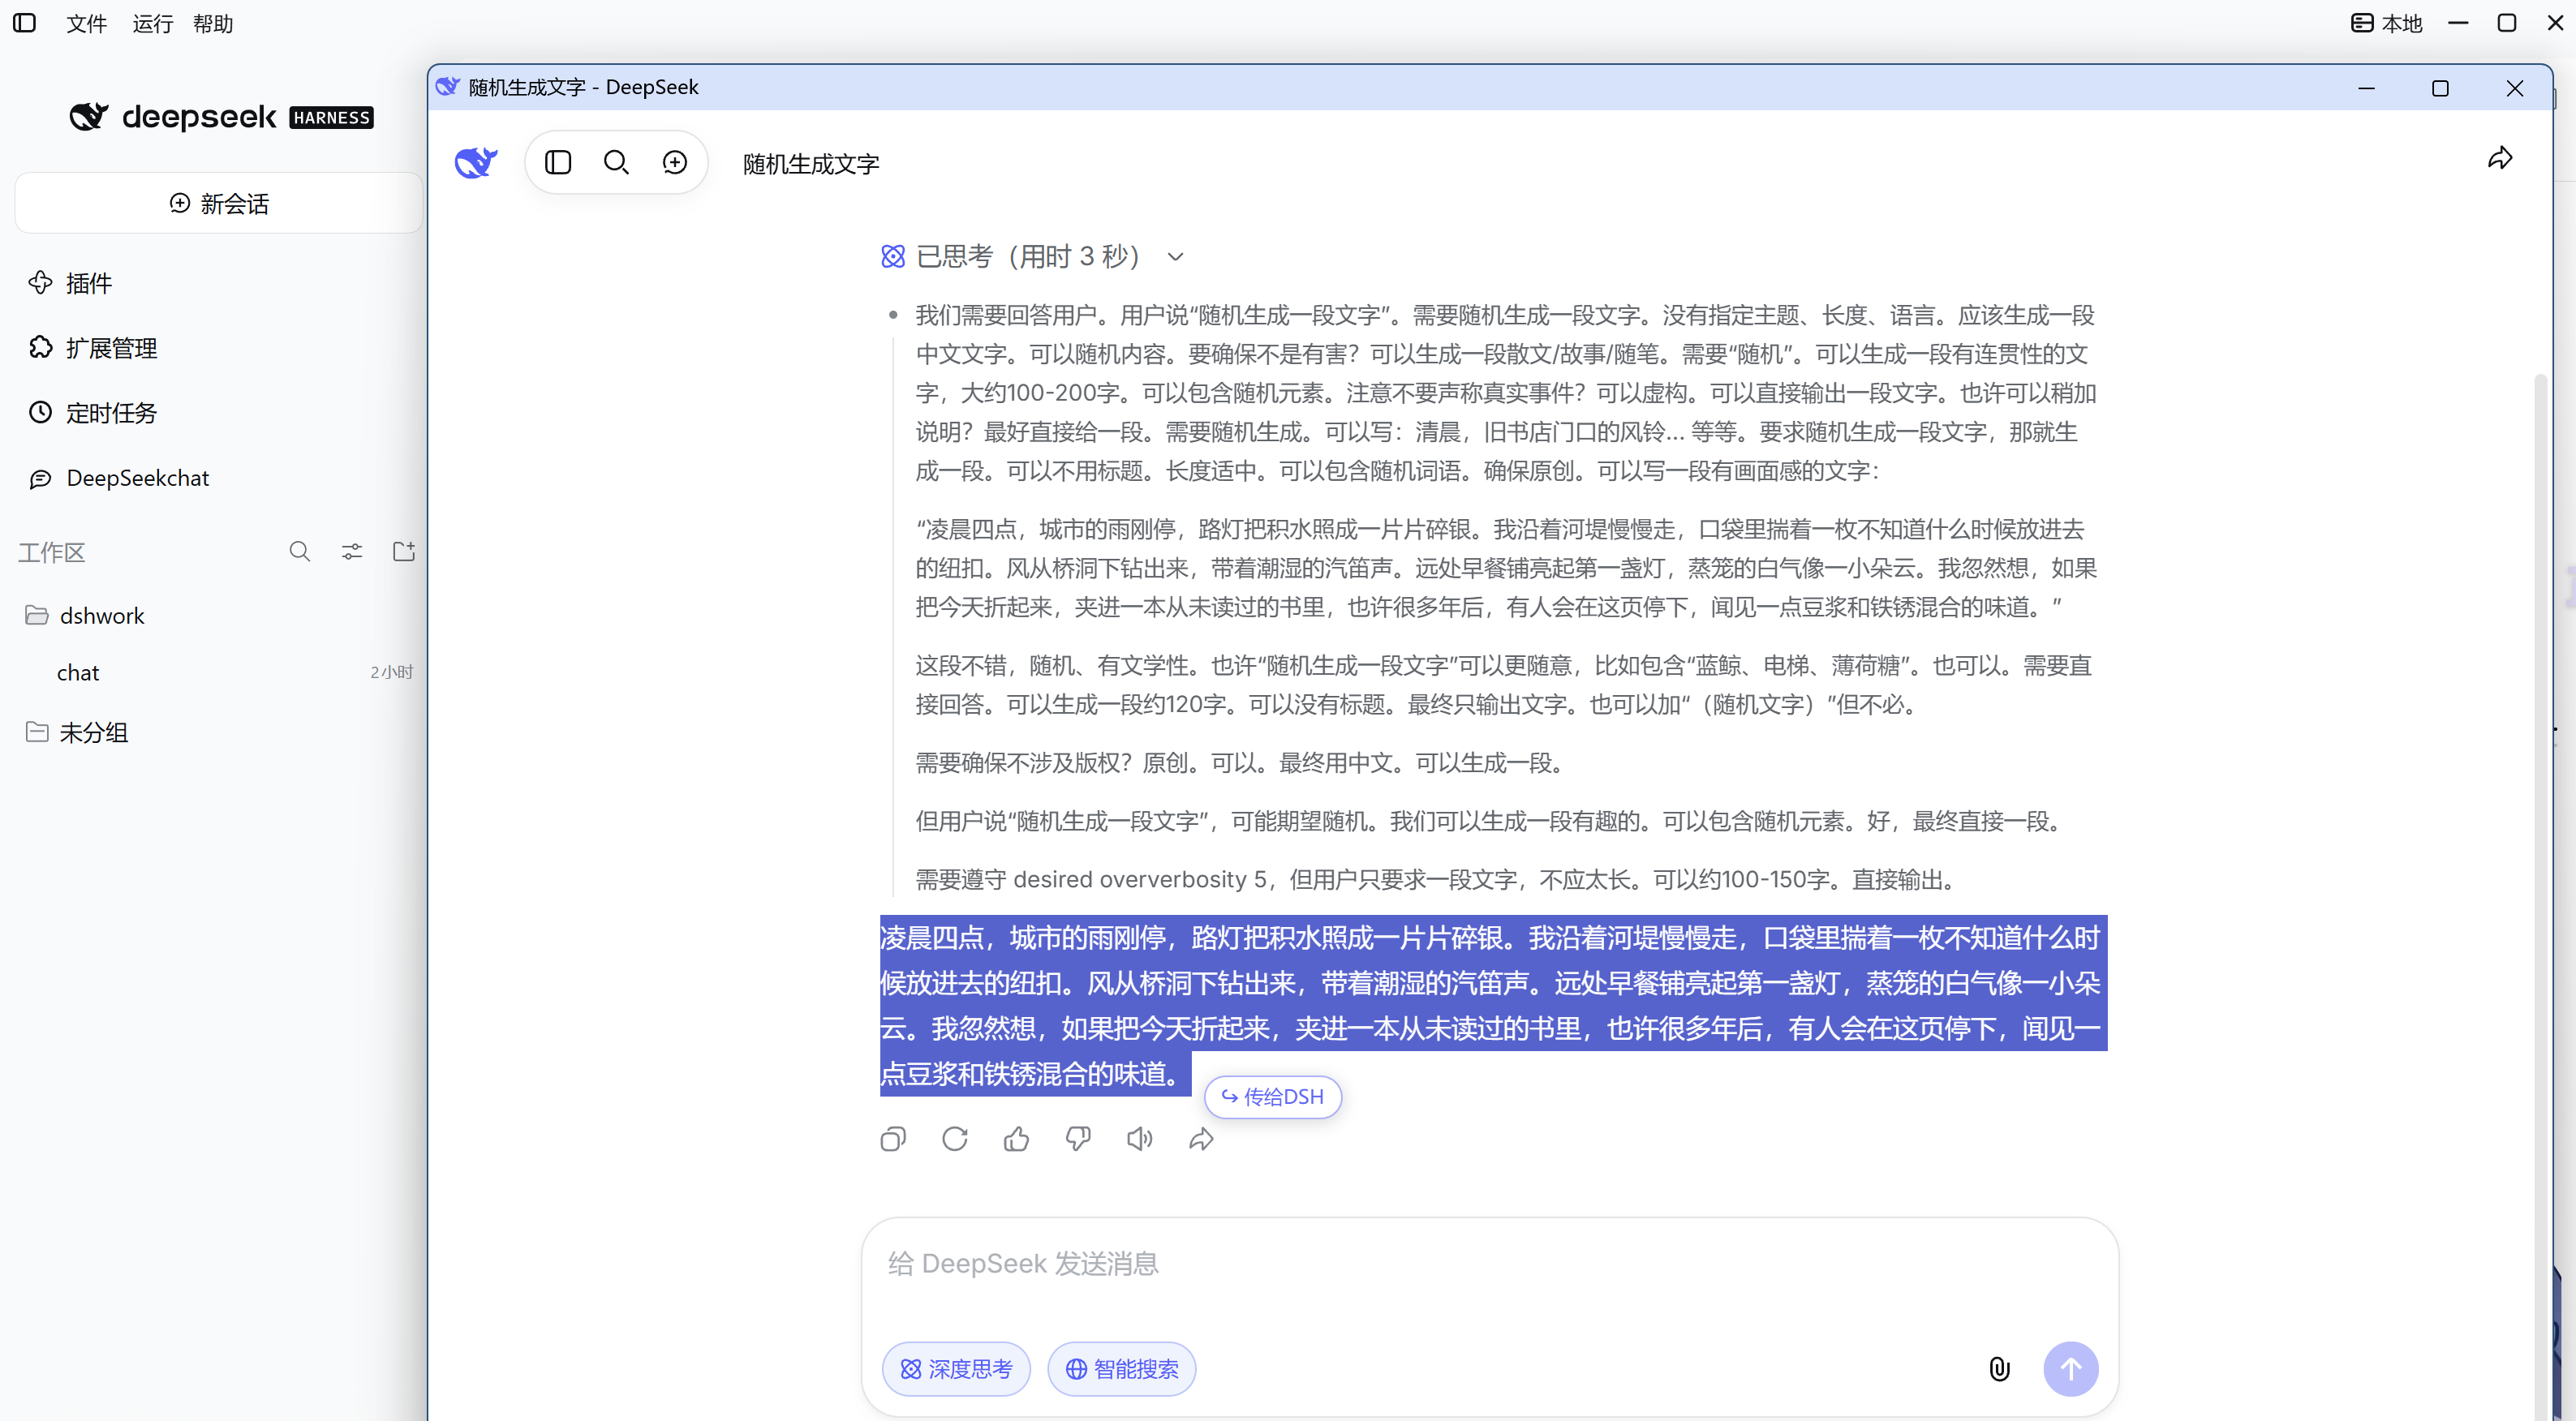Close the 随机生成文字 - DeepSeek window
The width and height of the screenshot is (2576, 1421).
pos(2514,88)
